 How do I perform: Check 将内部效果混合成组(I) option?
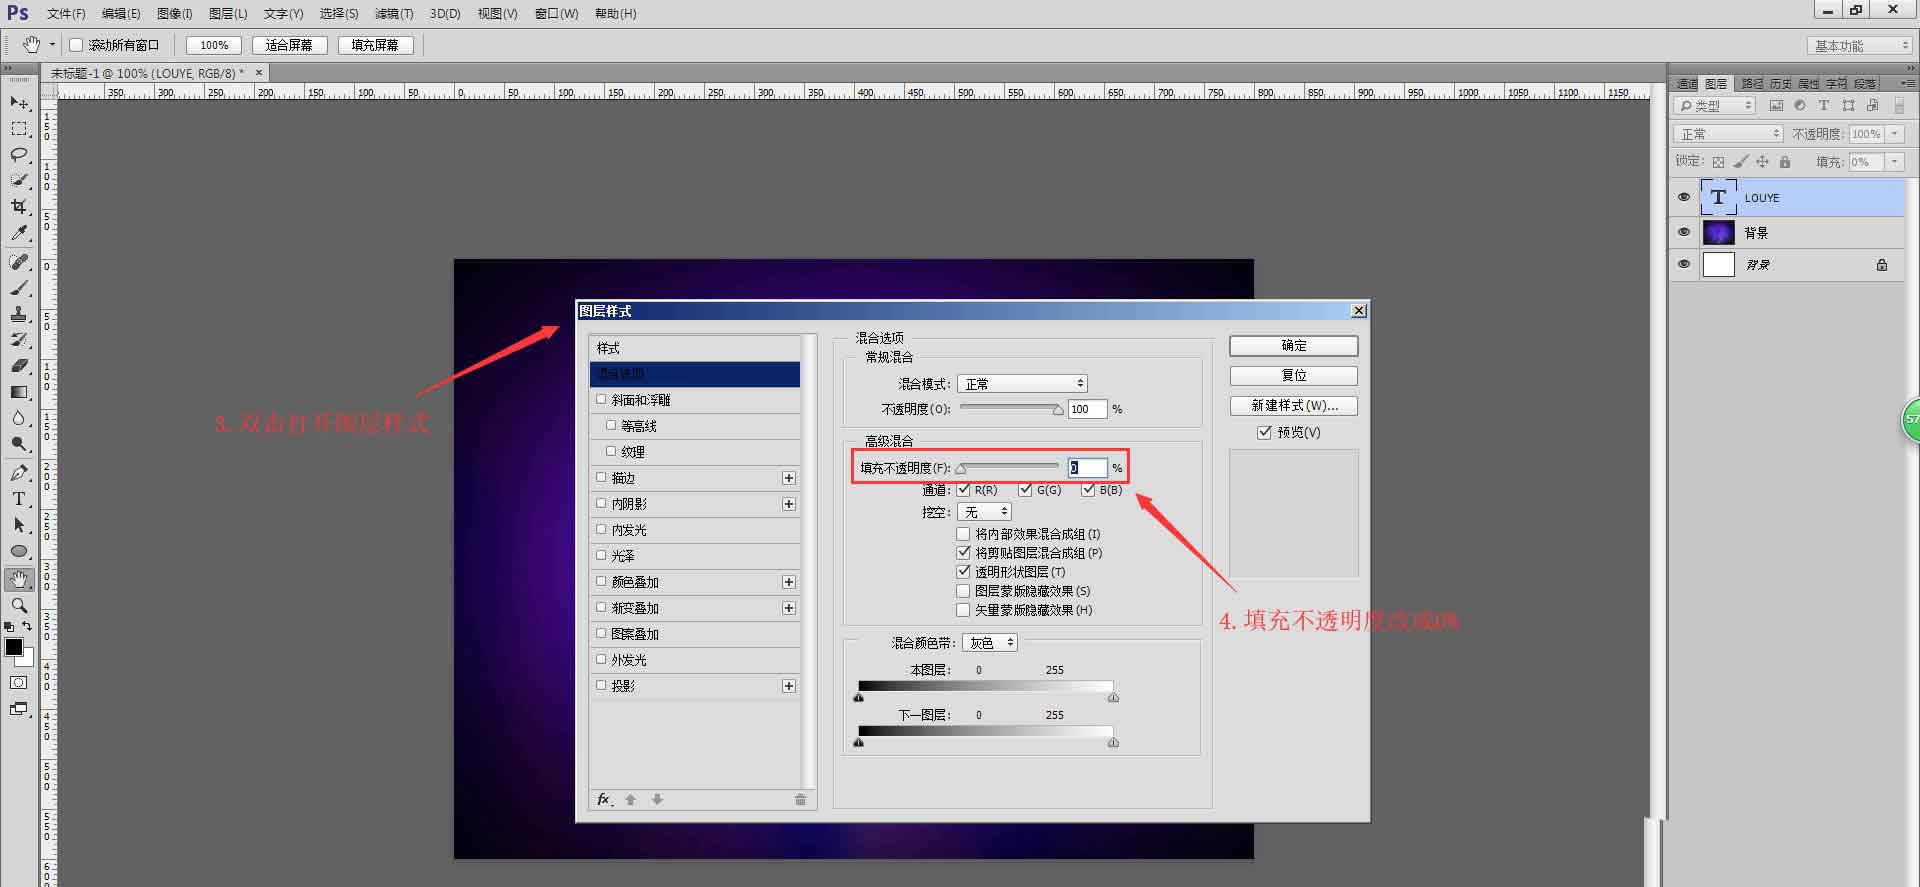(964, 534)
